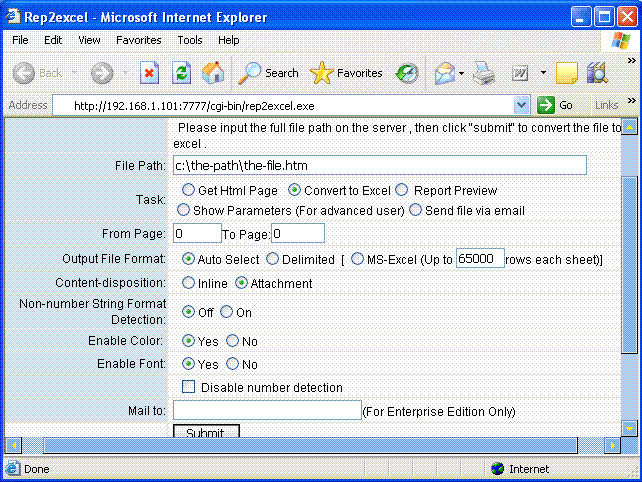This screenshot has width=642, height=482.
Task: Click the IE icon in title bar
Action: [x=13, y=16]
